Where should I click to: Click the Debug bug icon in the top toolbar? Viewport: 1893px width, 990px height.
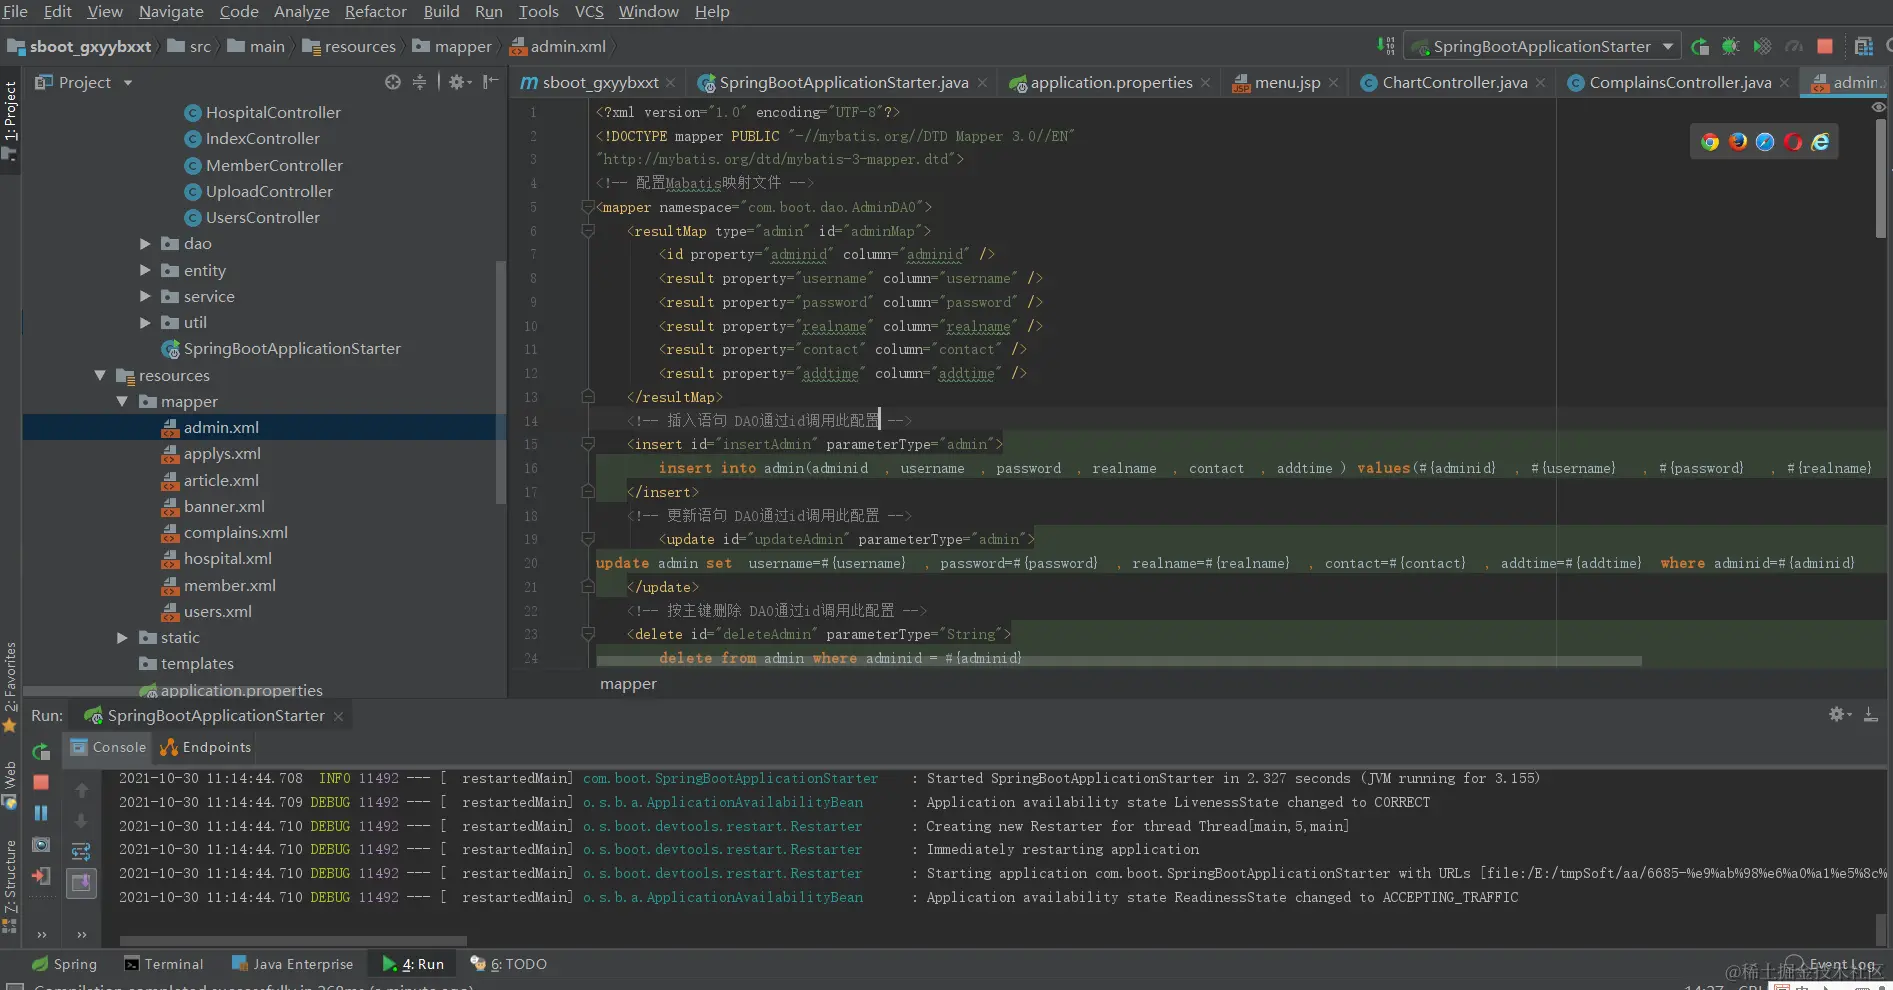pyautogui.click(x=1730, y=46)
